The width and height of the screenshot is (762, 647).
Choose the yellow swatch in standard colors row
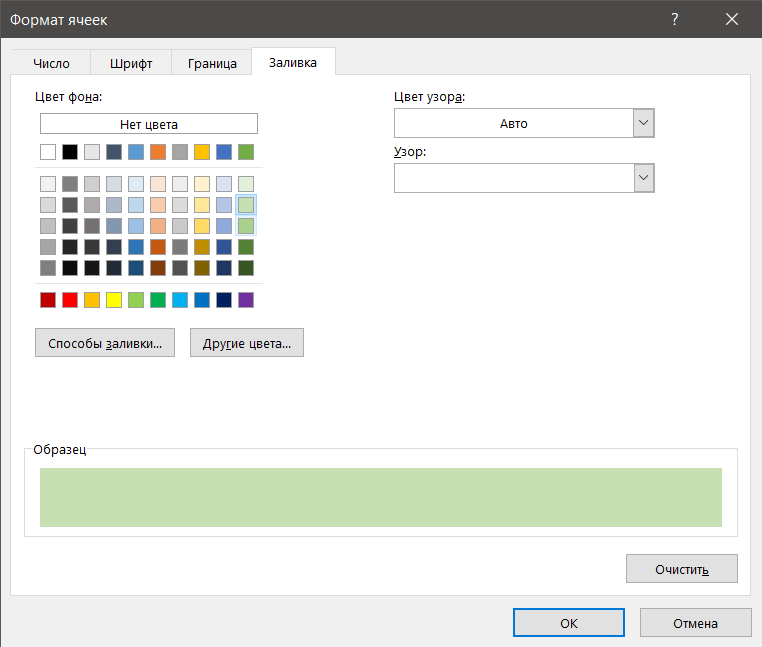(114, 300)
